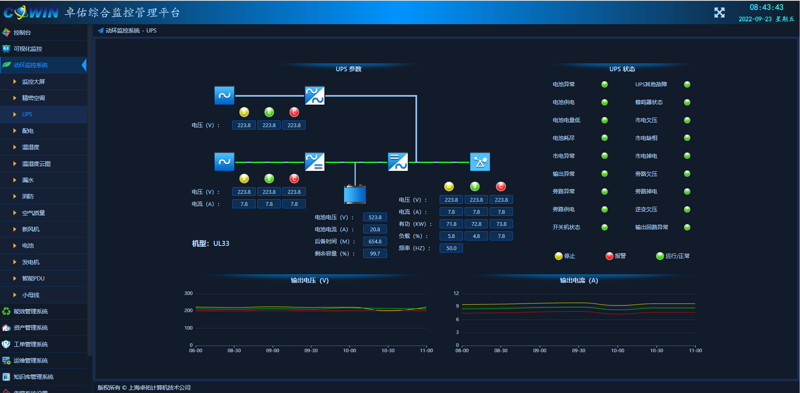Click red phase indicator under mains input
800x393 pixels.
point(294,179)
